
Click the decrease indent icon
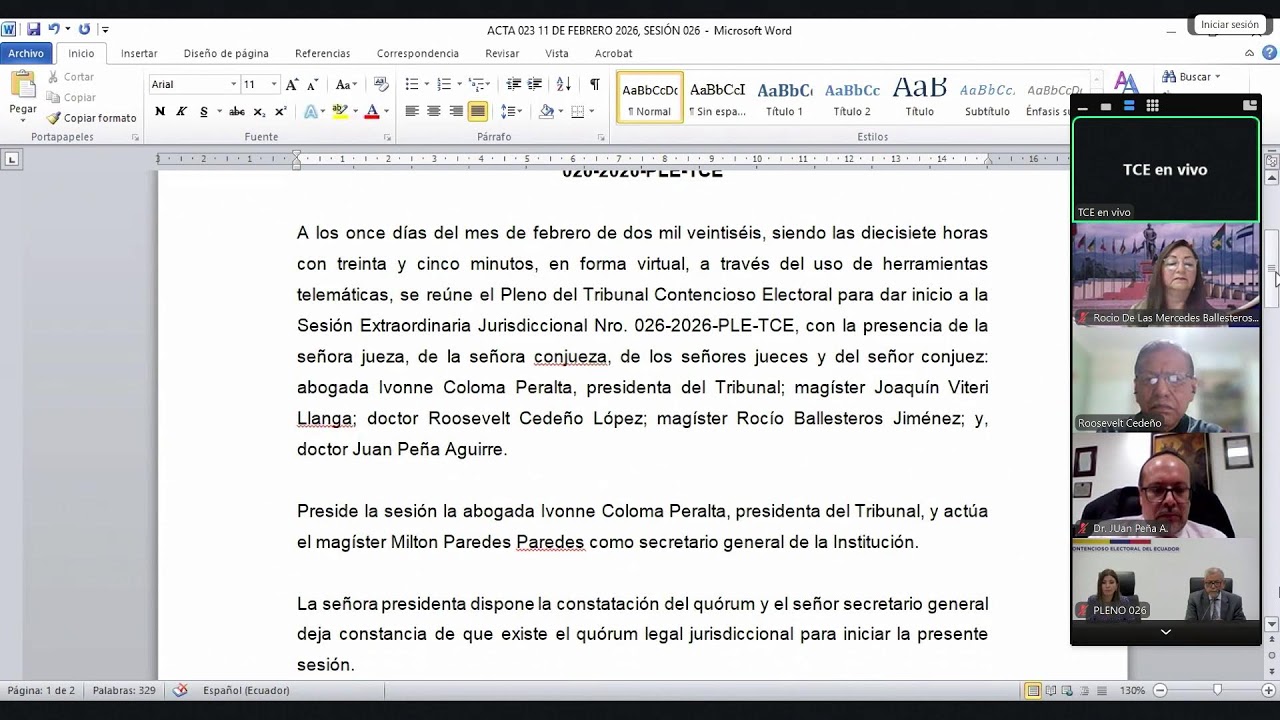coord(514,85)
